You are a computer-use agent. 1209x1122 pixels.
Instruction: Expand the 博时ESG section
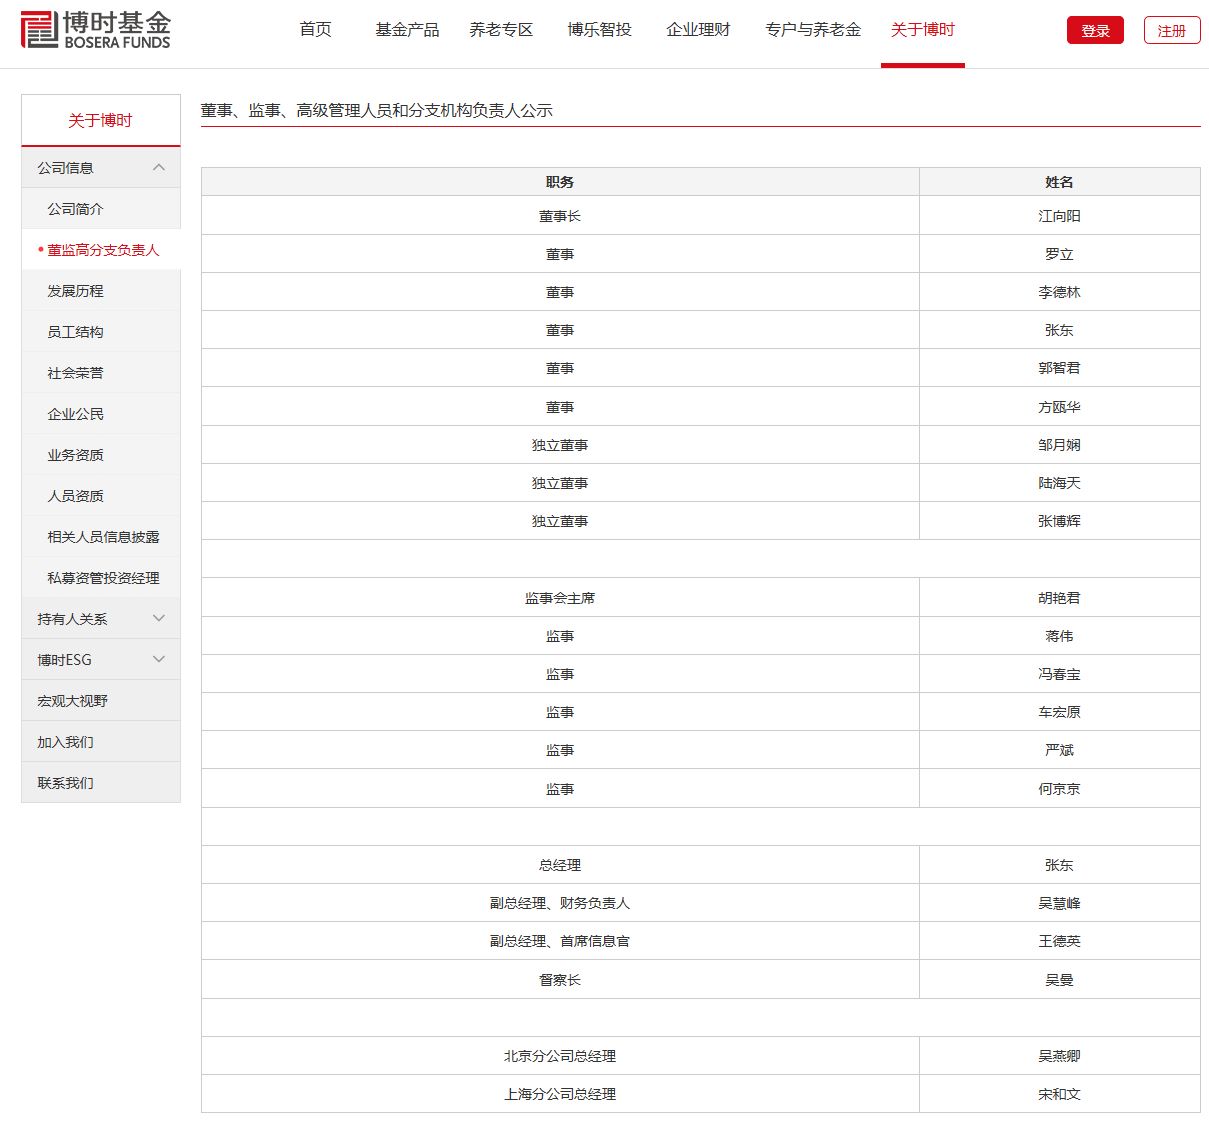pyautogui.click(x=159, y=660)
